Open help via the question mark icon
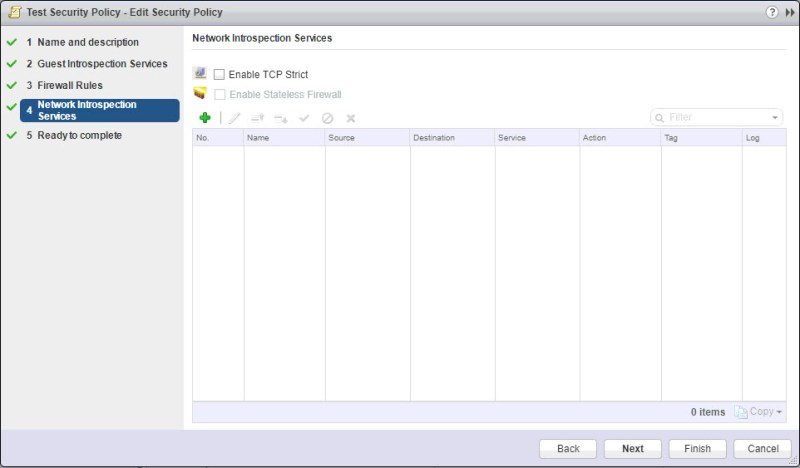 point(771,12)
